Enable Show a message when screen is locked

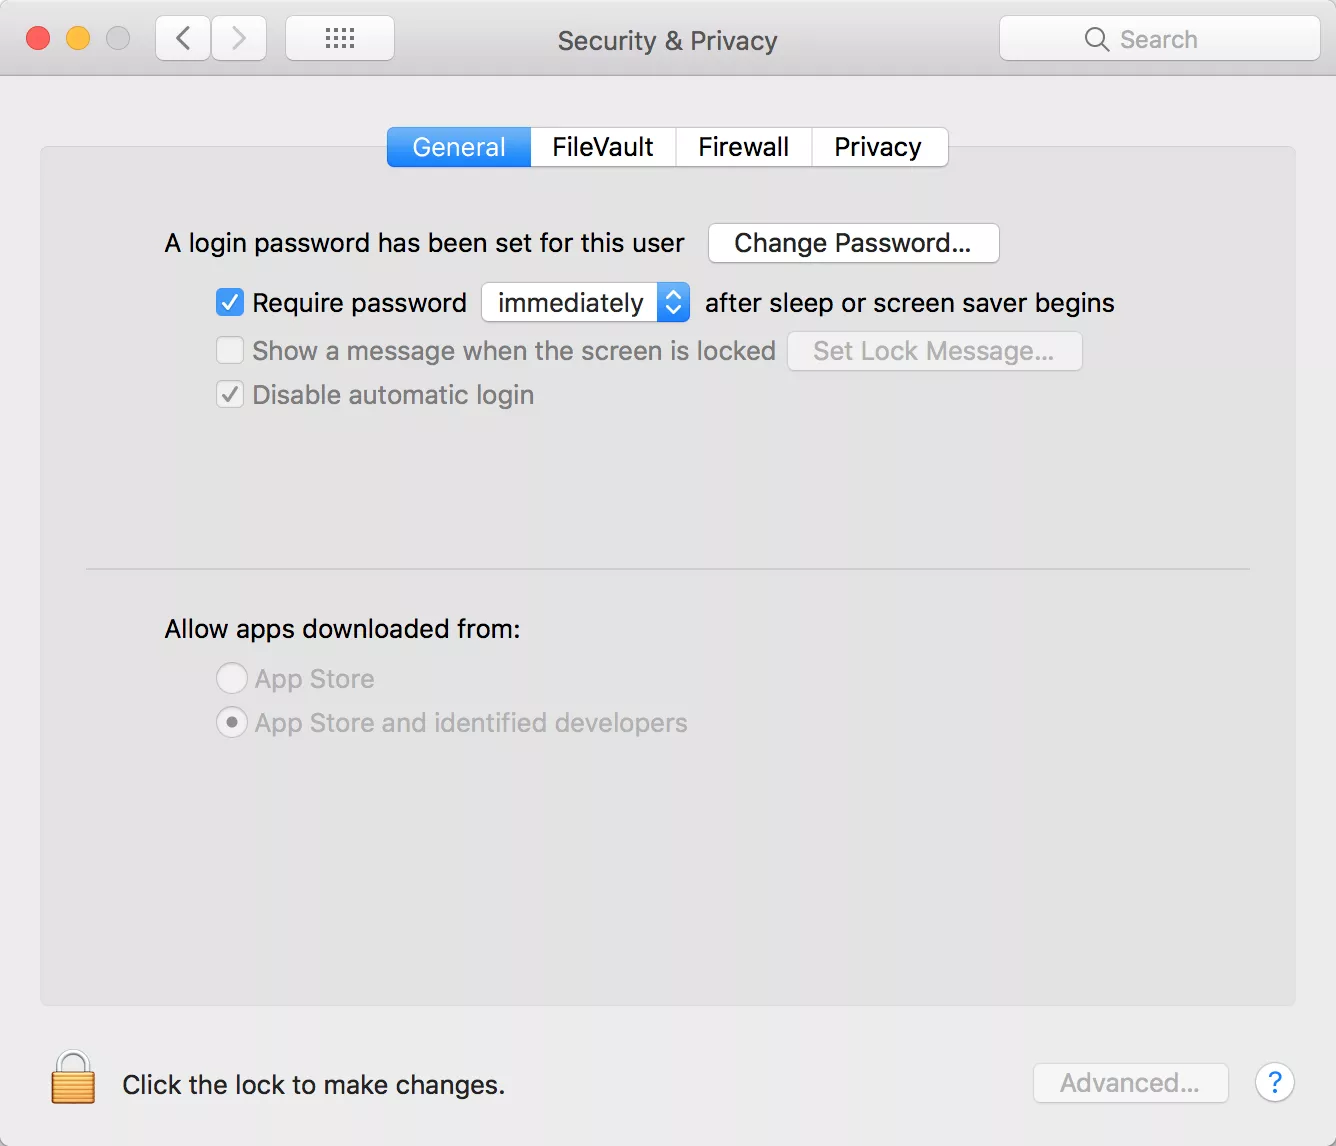[x=230, y=350]
